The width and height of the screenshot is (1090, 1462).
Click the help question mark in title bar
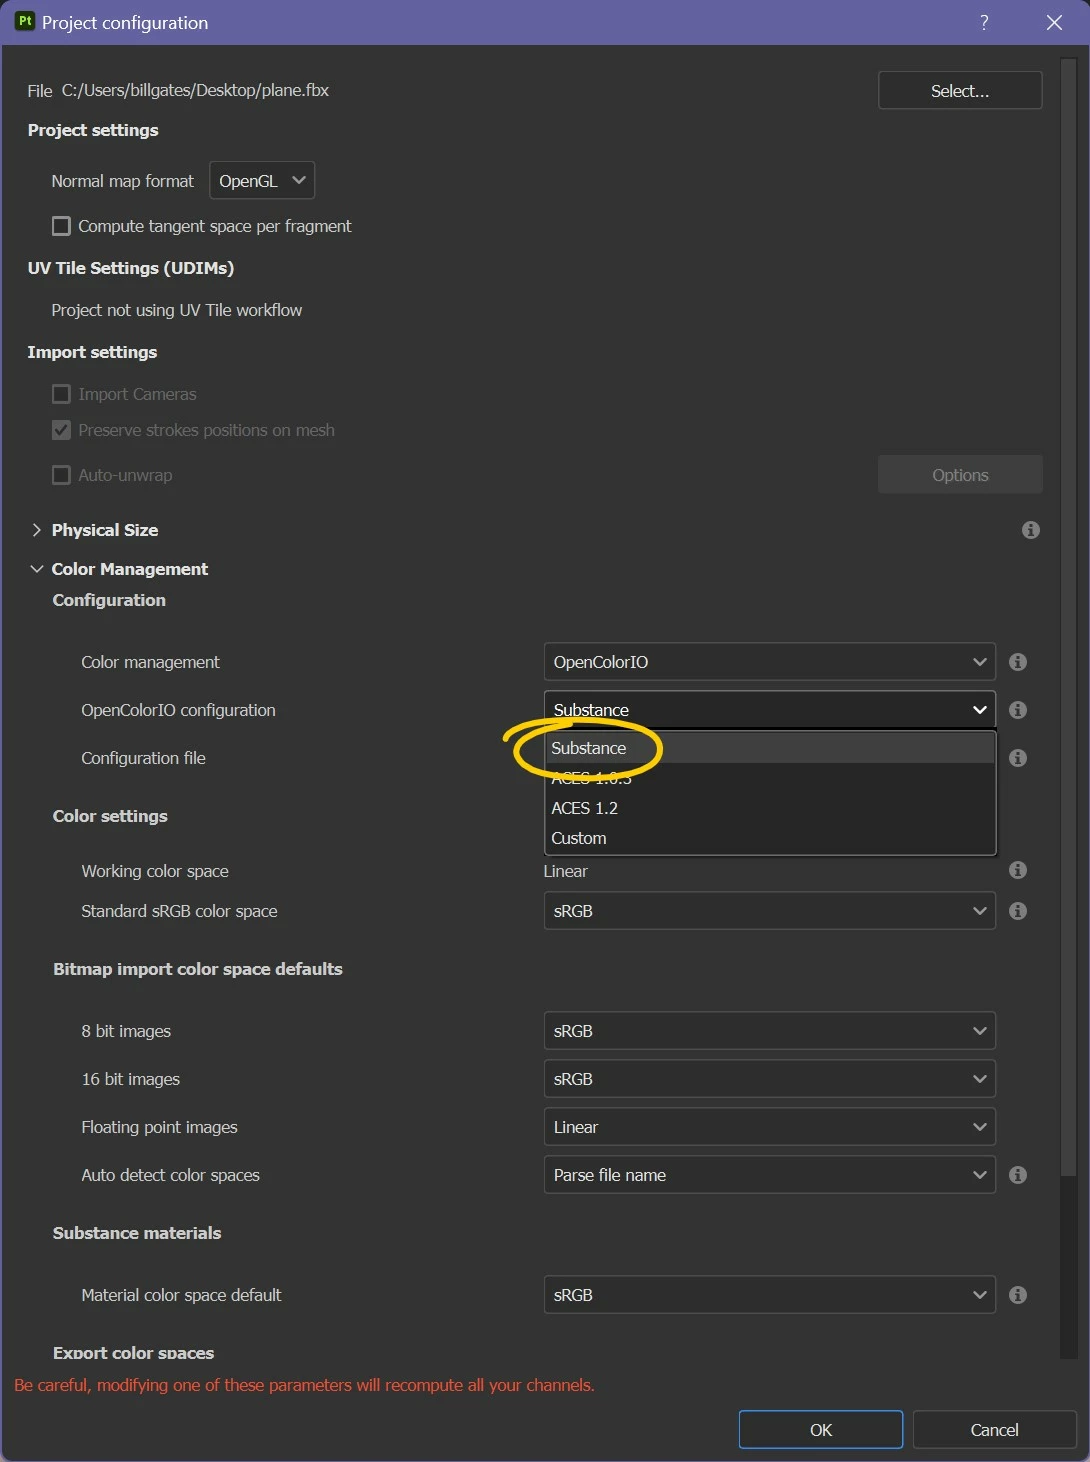click(984, 22)
